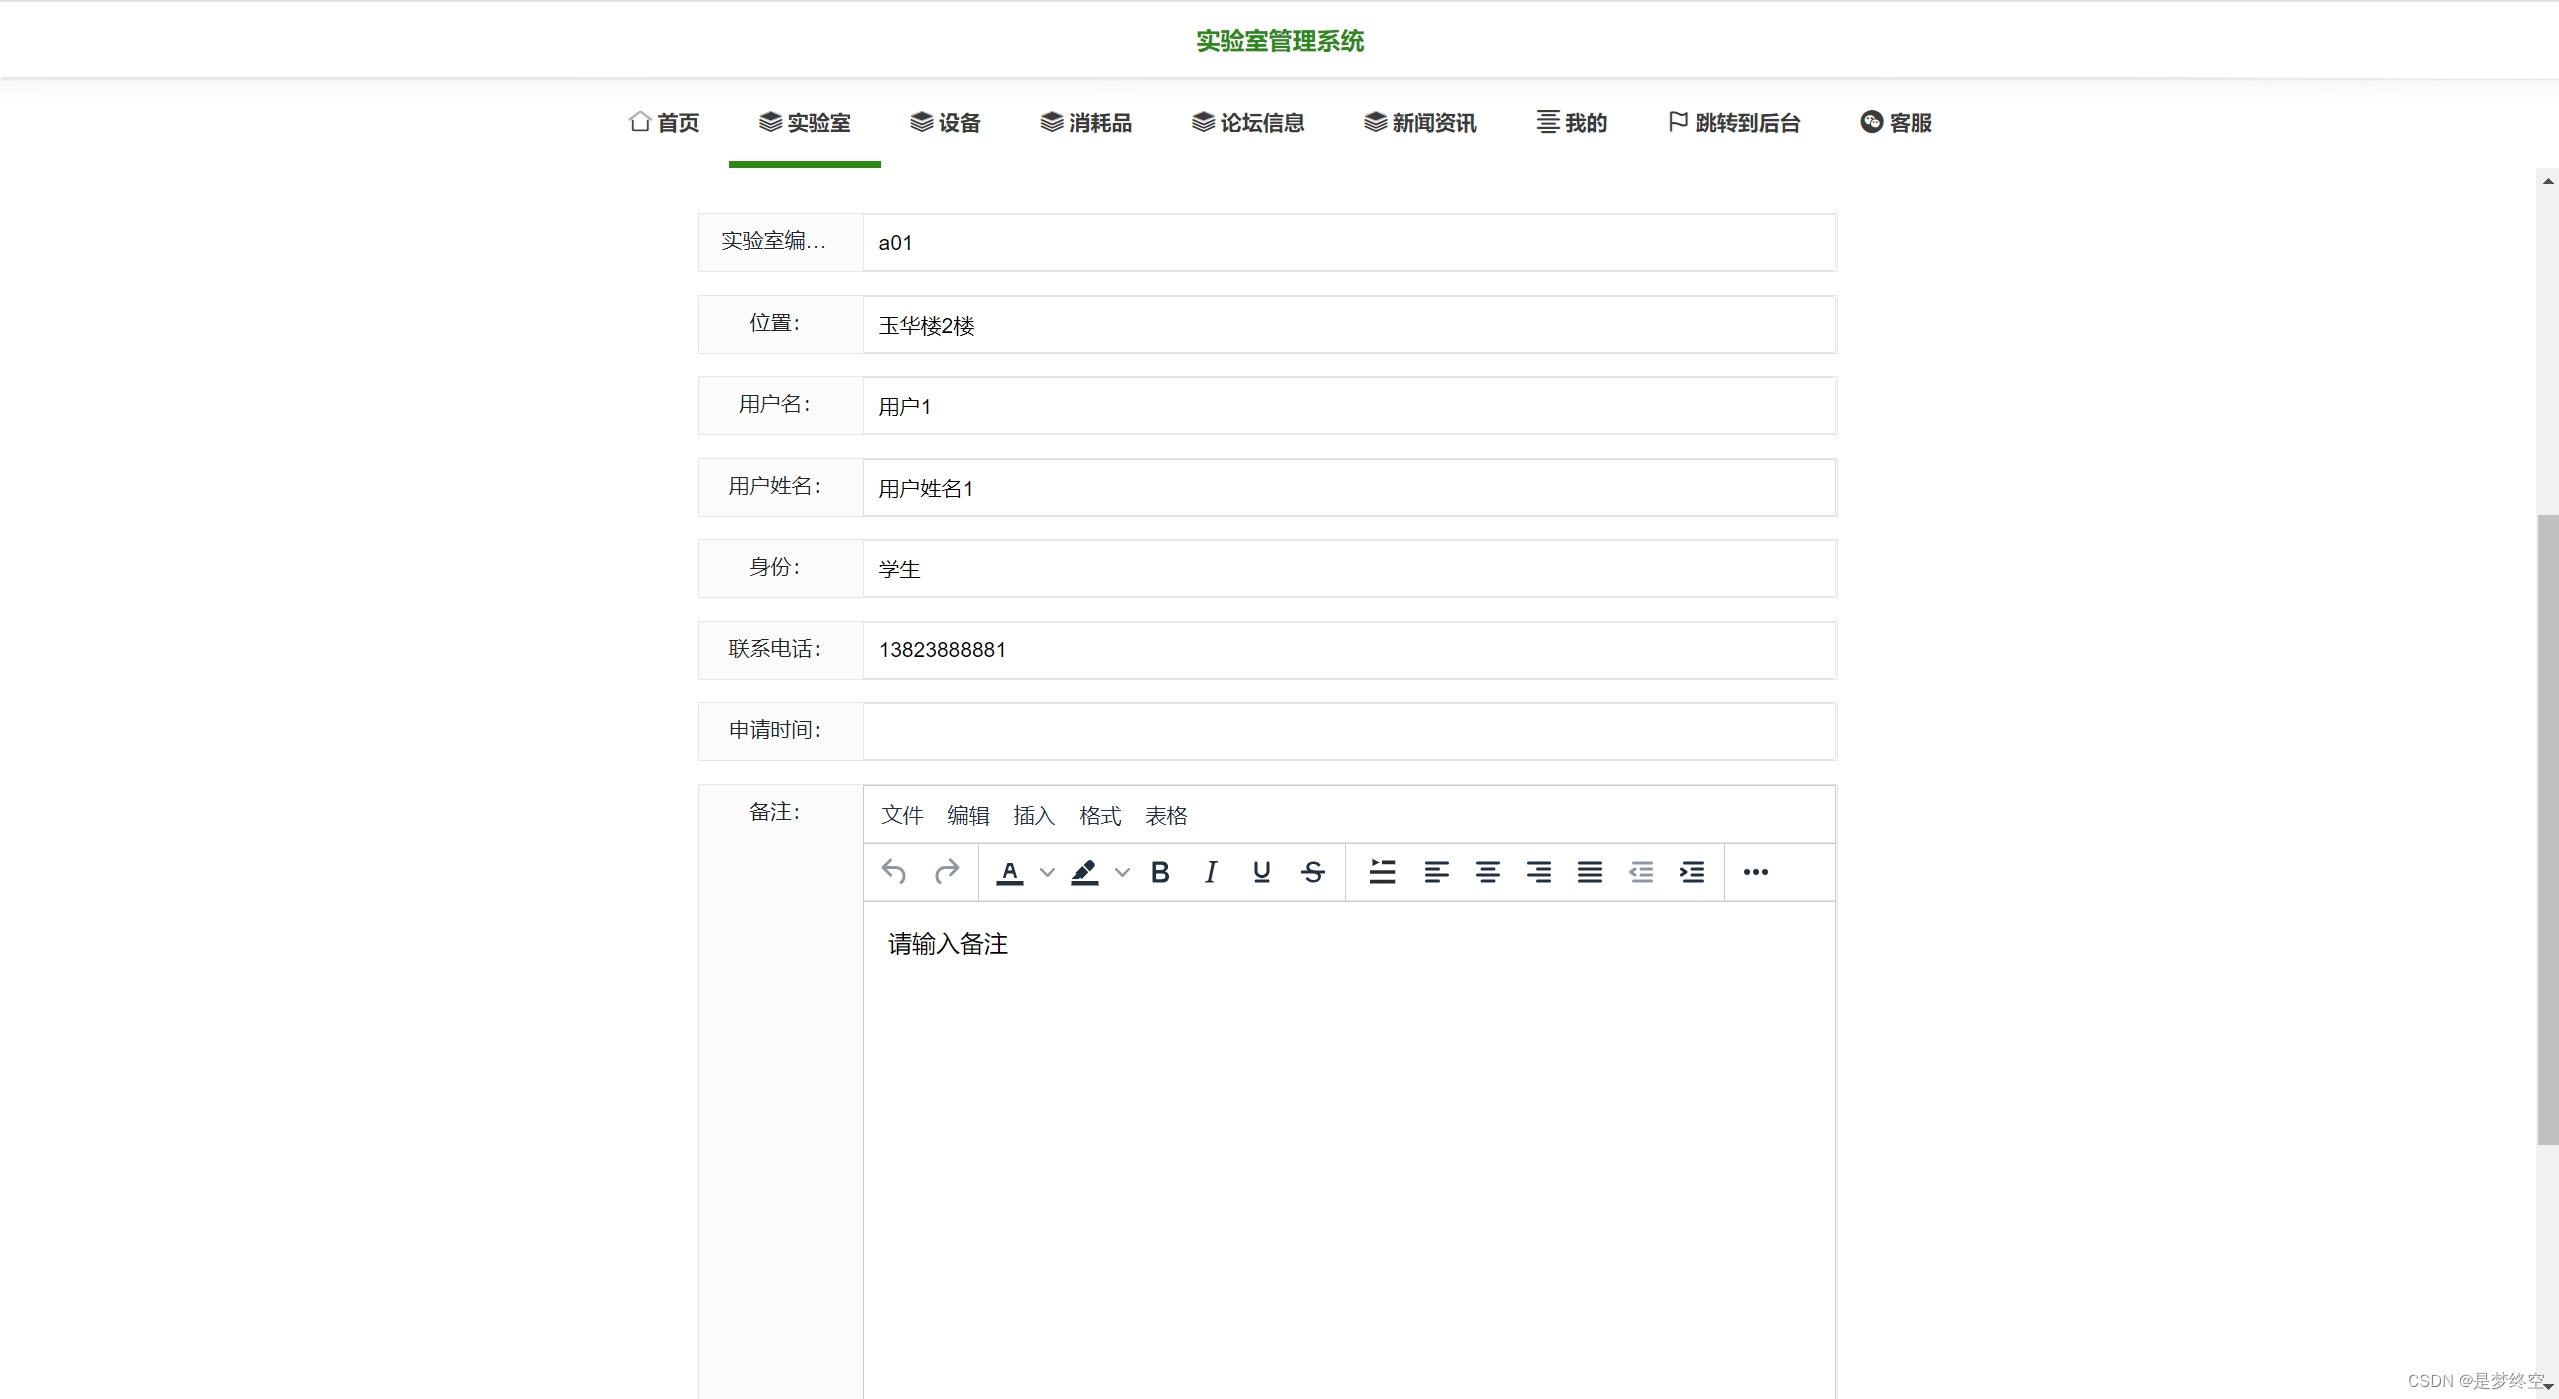Screen dimensions: 2559x1399
Task: Click the 用户名 label
Action: pyautogui.click(x=775, y=404)
